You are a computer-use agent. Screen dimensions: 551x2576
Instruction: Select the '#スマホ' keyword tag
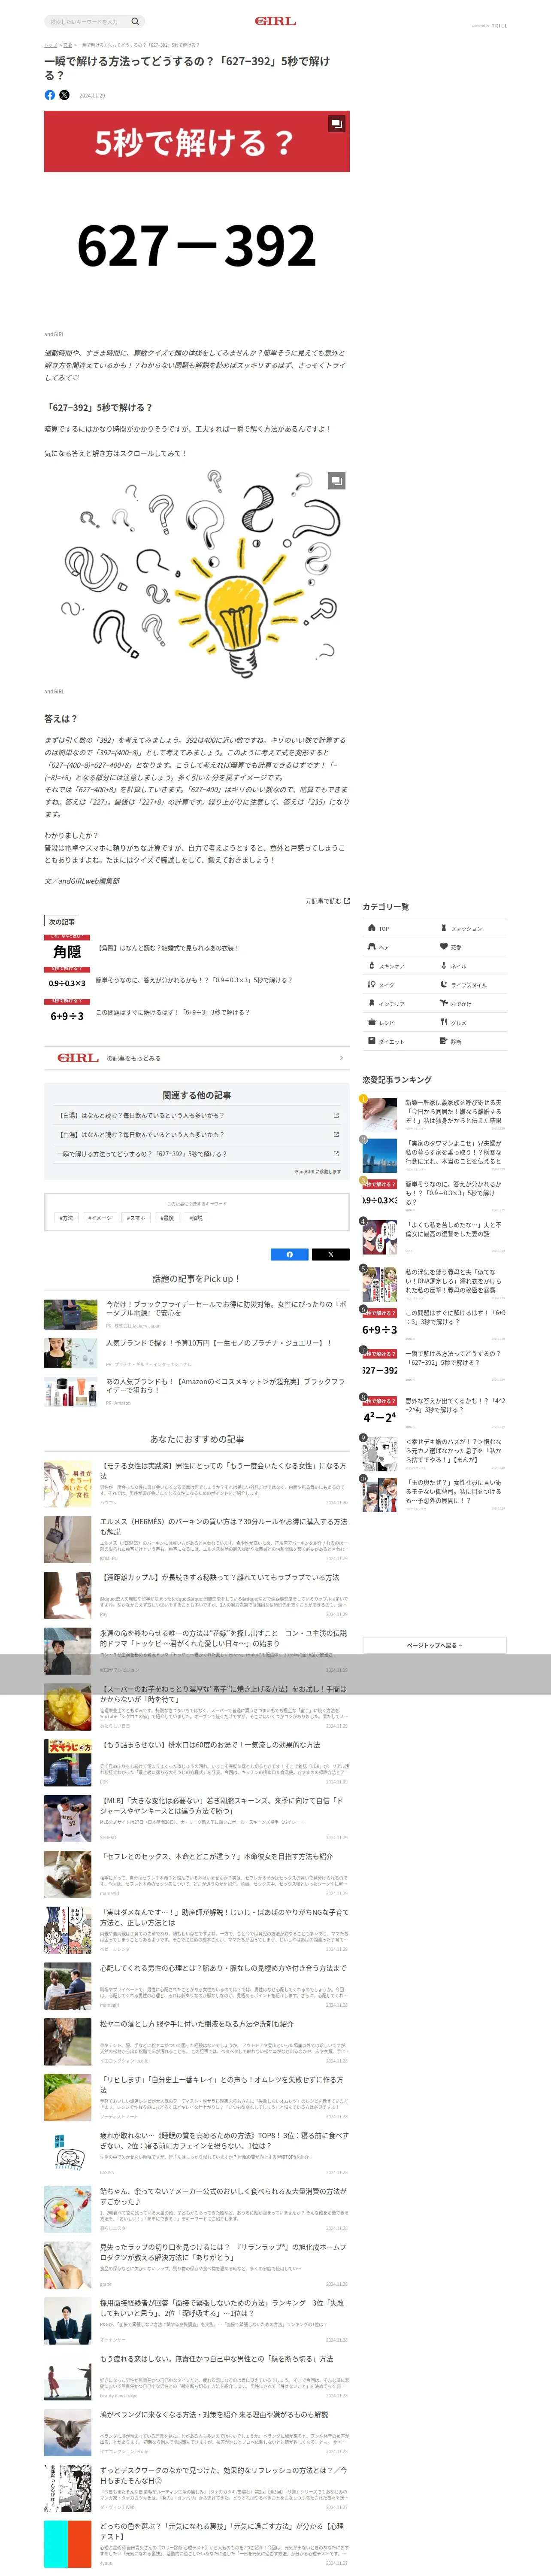(136, 1218)
